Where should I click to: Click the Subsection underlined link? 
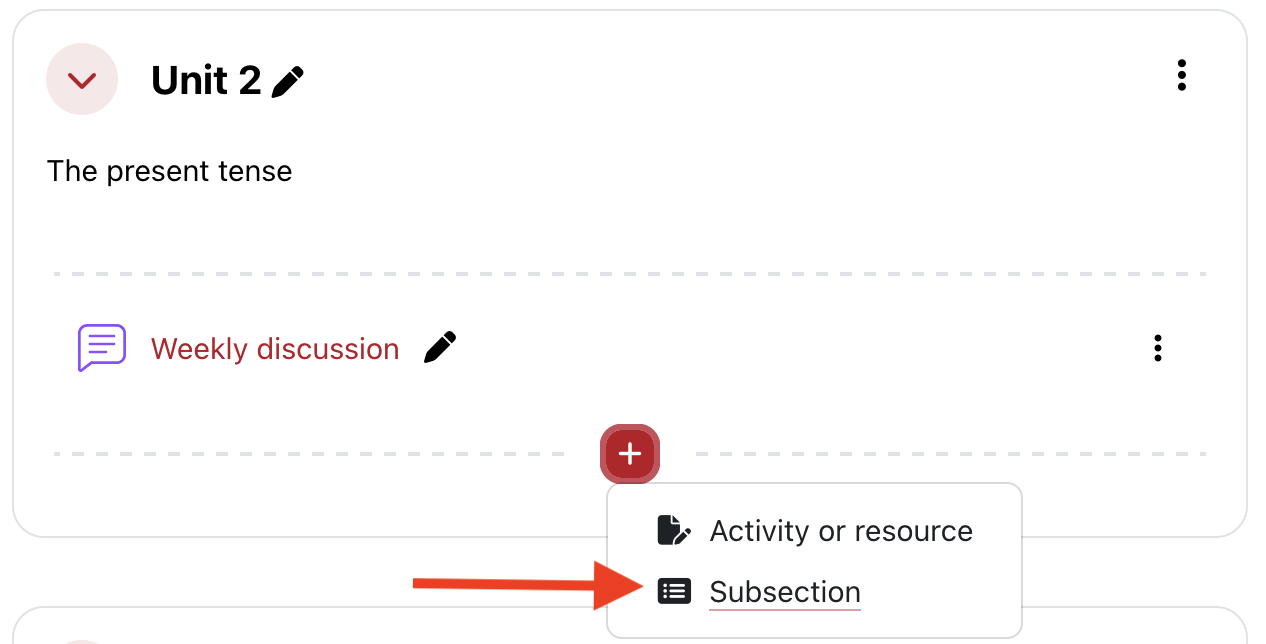(784, 590)
